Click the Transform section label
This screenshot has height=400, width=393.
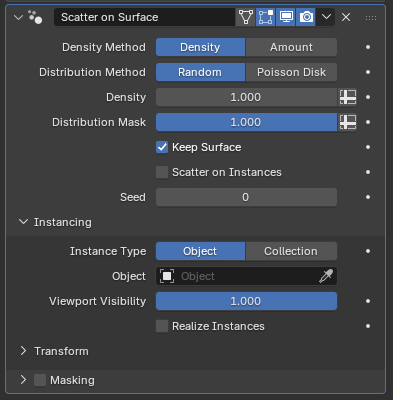point(61,351)
